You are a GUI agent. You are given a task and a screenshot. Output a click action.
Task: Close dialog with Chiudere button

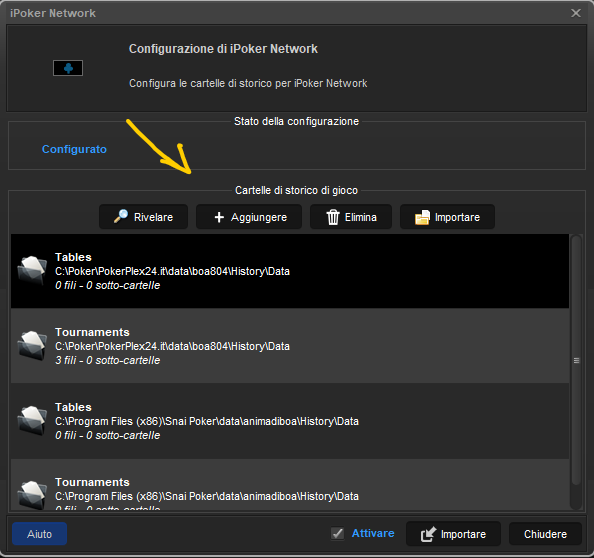tap(545, 534)
